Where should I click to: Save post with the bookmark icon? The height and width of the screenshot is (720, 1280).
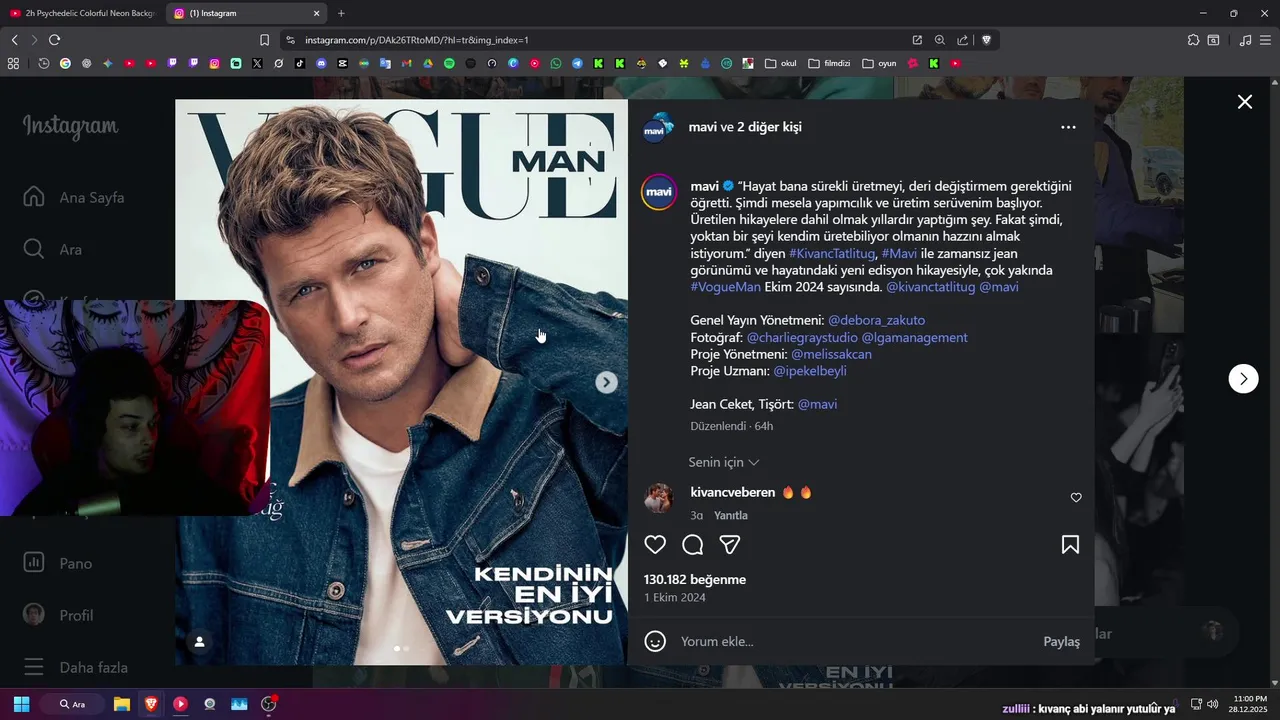click(x=1070, y=545)
